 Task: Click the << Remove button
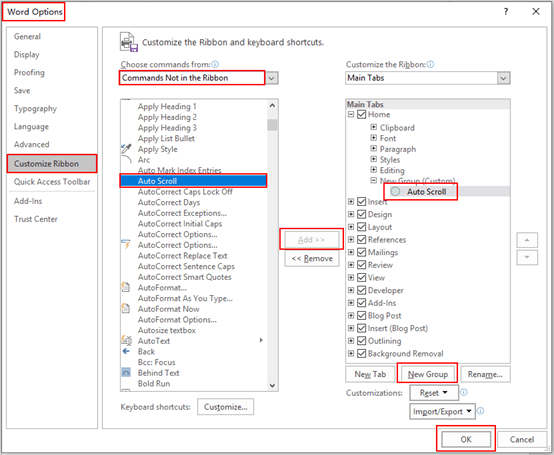(x=312, y=259)
